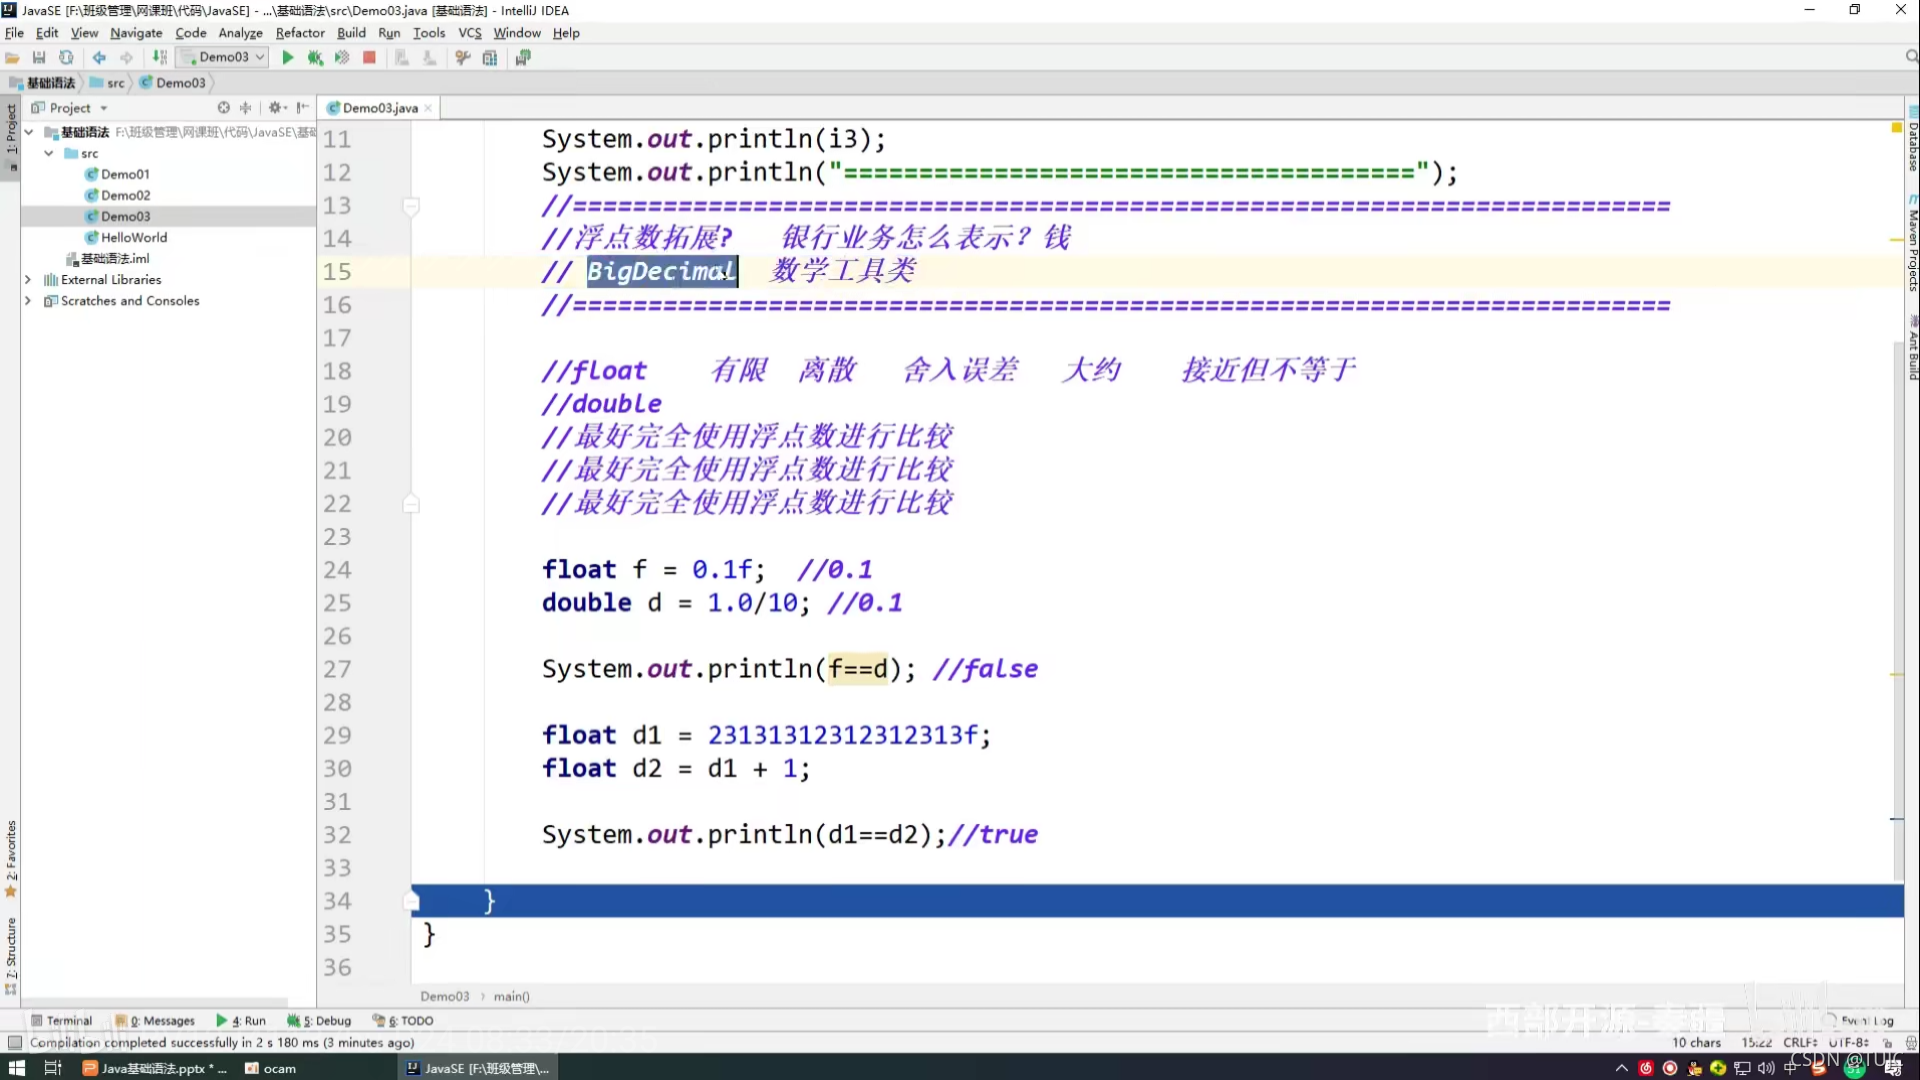This screenshot has width=1920, height=1080.
Task: Close the Demo03.java tab
Action: [429, 108]
